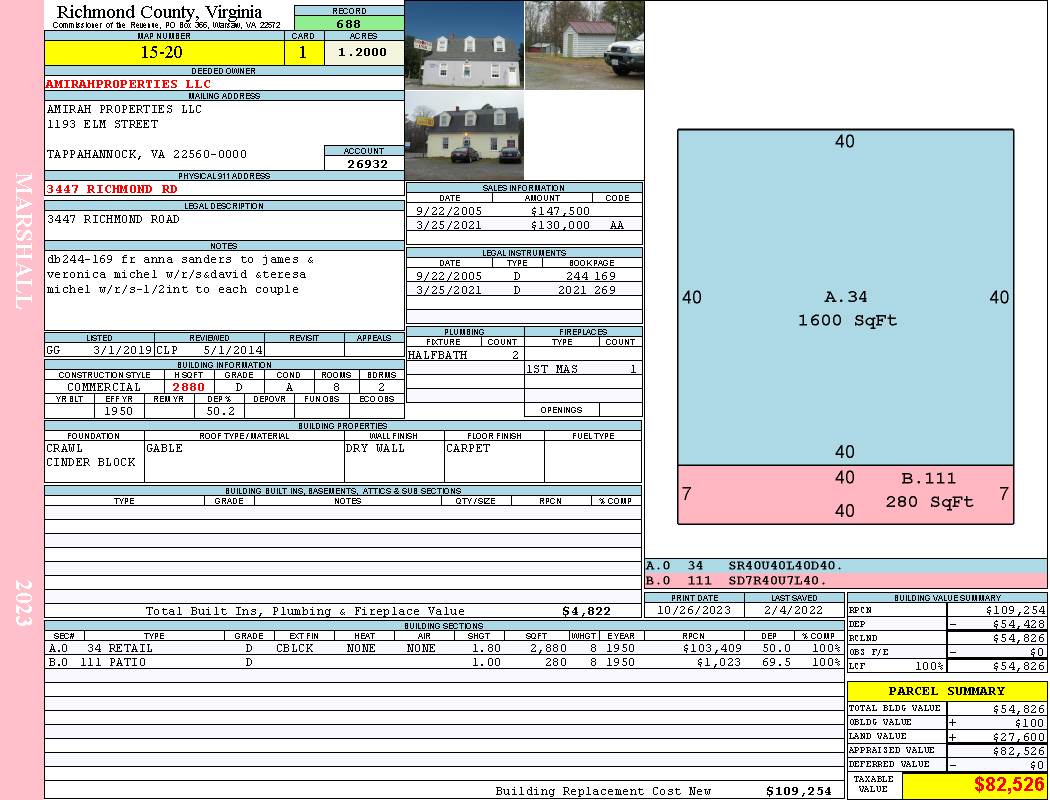Click the reviewed date 5/1/2014
The width and height of the screenshot is (1050, 800).
[x=233, y=350]
